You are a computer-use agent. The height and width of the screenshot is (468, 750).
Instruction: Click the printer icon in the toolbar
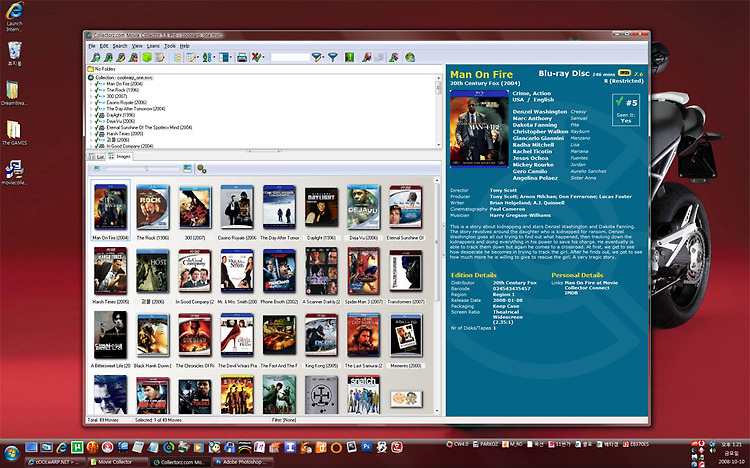[x=242, y=57]
